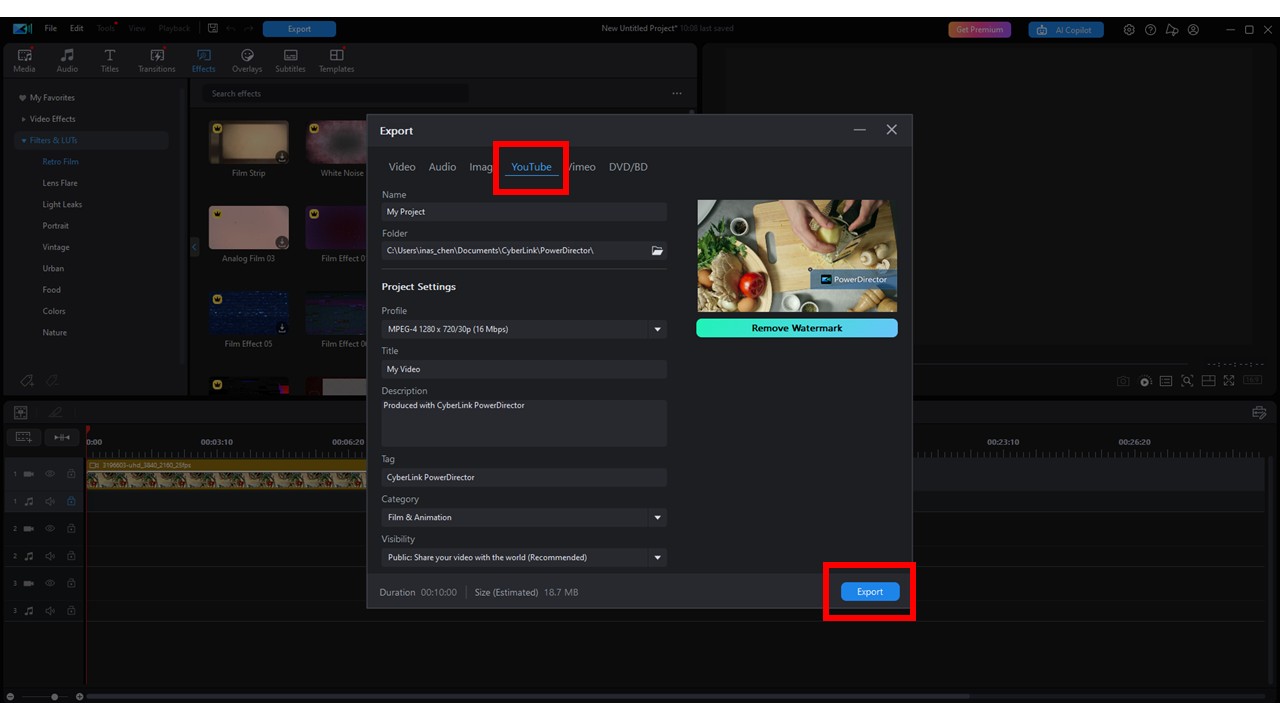Open the Templates room
This screenshot has width=1280, height=720.
[337, 60]
